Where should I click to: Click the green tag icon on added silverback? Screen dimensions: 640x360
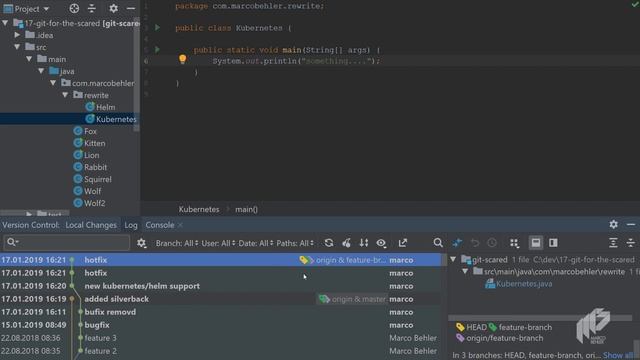pos(324,299)
